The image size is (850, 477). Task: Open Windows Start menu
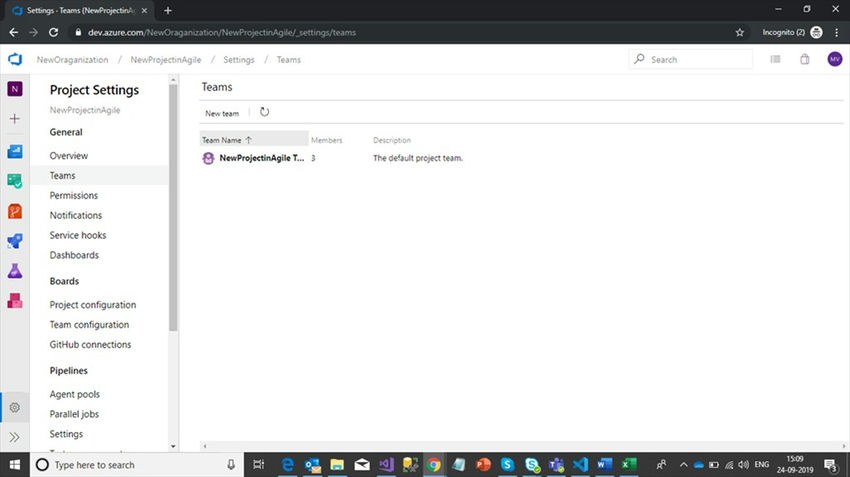[x=15, y=465]
